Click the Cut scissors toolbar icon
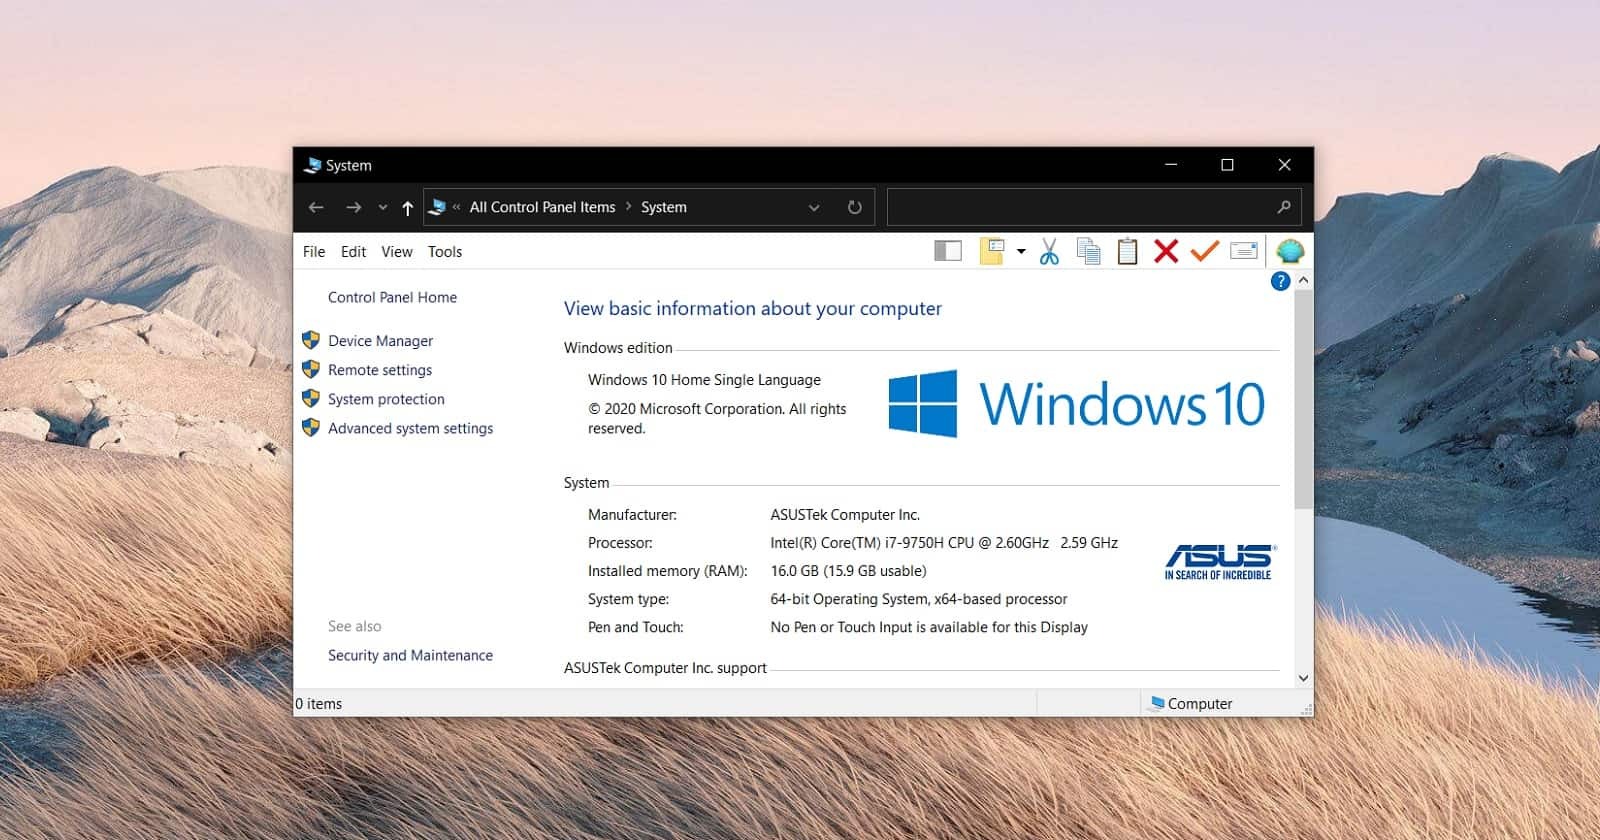The image size is (1600, 840). pyautogui.click(x=1049, y=252)
